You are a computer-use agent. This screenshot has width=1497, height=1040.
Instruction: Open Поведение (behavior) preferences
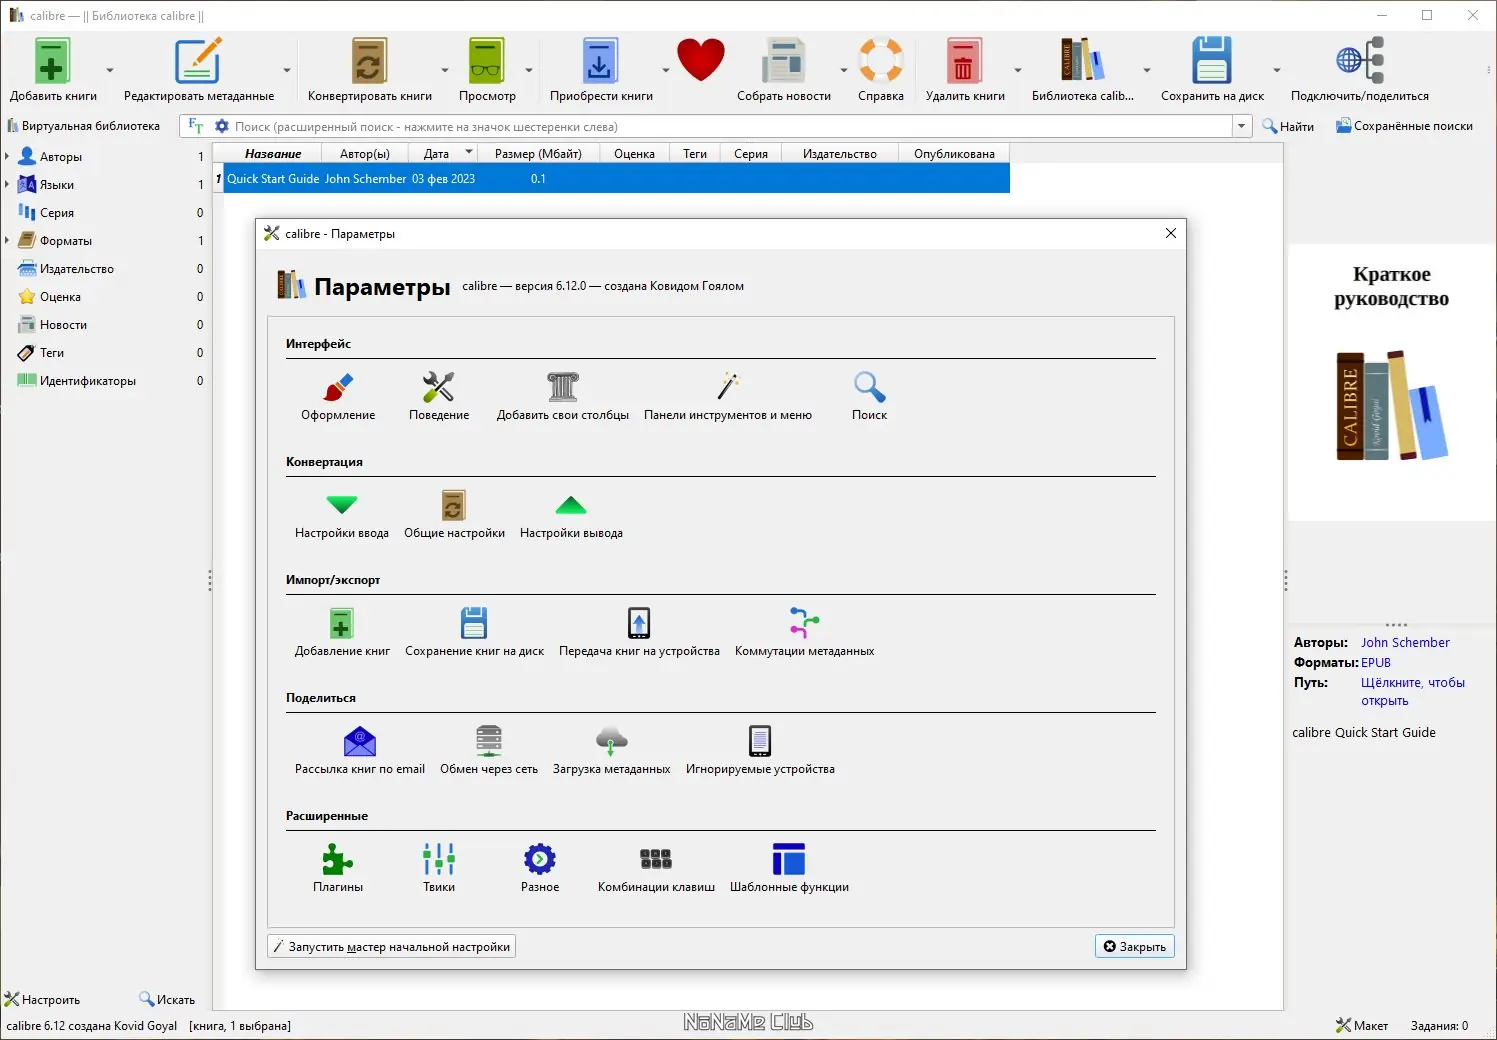coord(439,396)
